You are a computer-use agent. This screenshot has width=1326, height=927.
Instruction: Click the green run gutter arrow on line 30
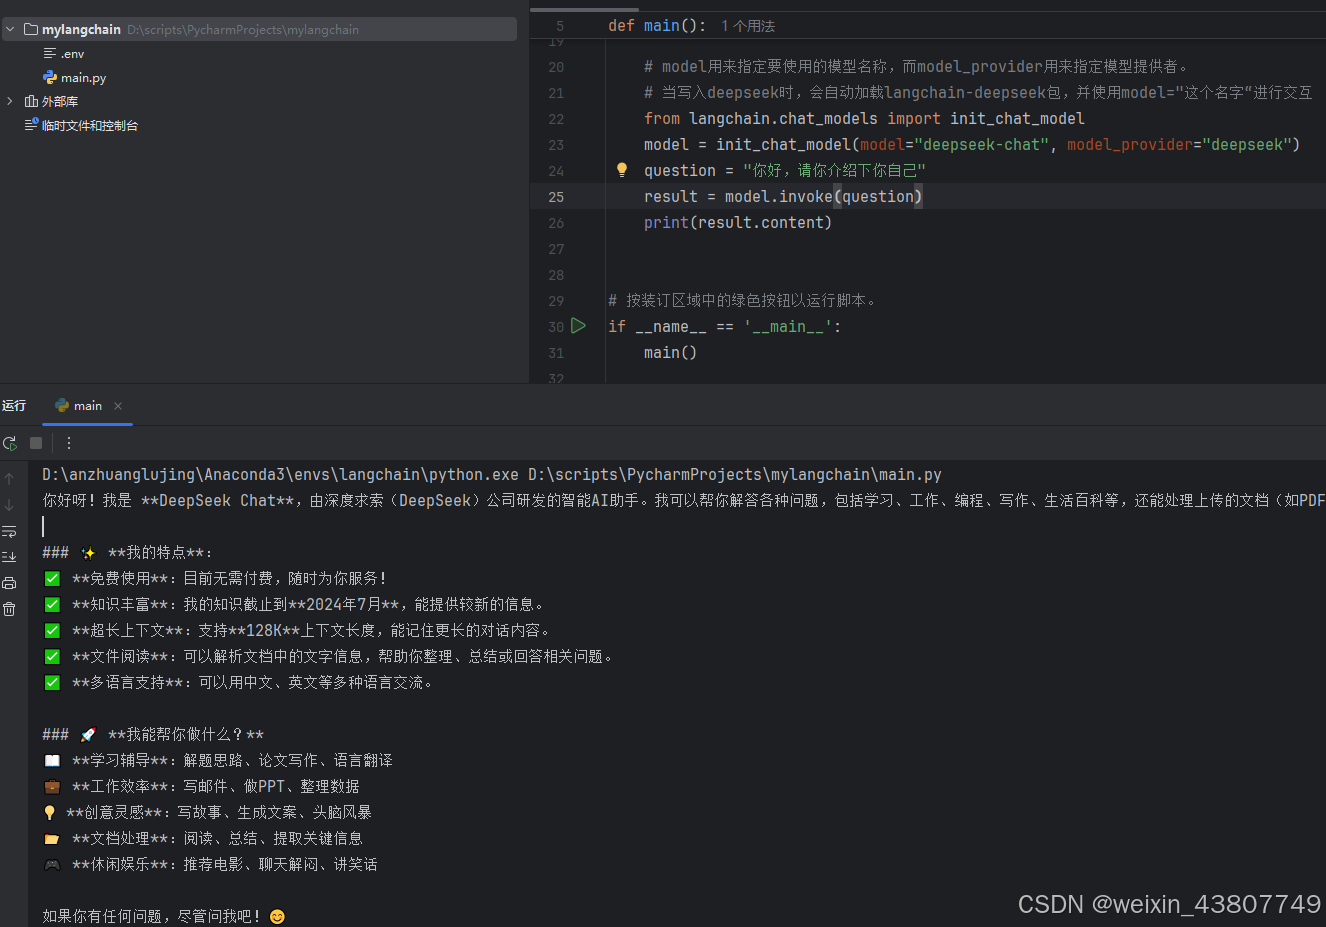[x=578, y=326]
